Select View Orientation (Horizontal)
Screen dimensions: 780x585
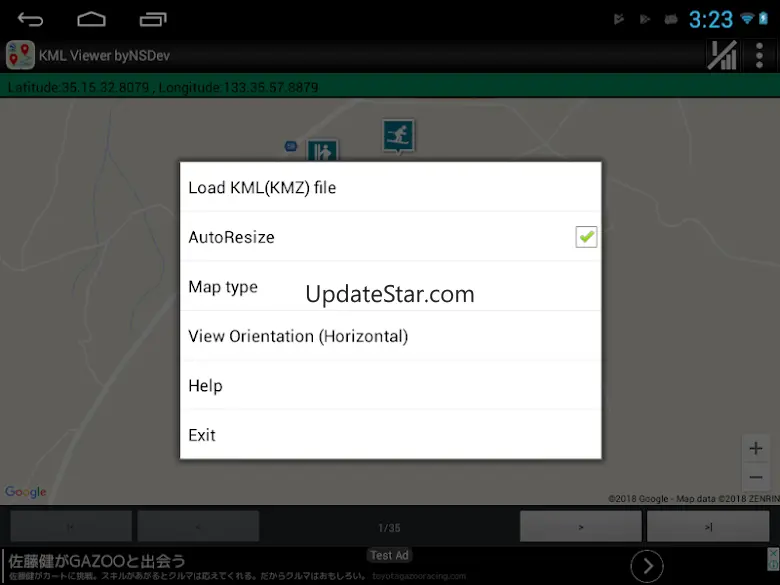390,336
